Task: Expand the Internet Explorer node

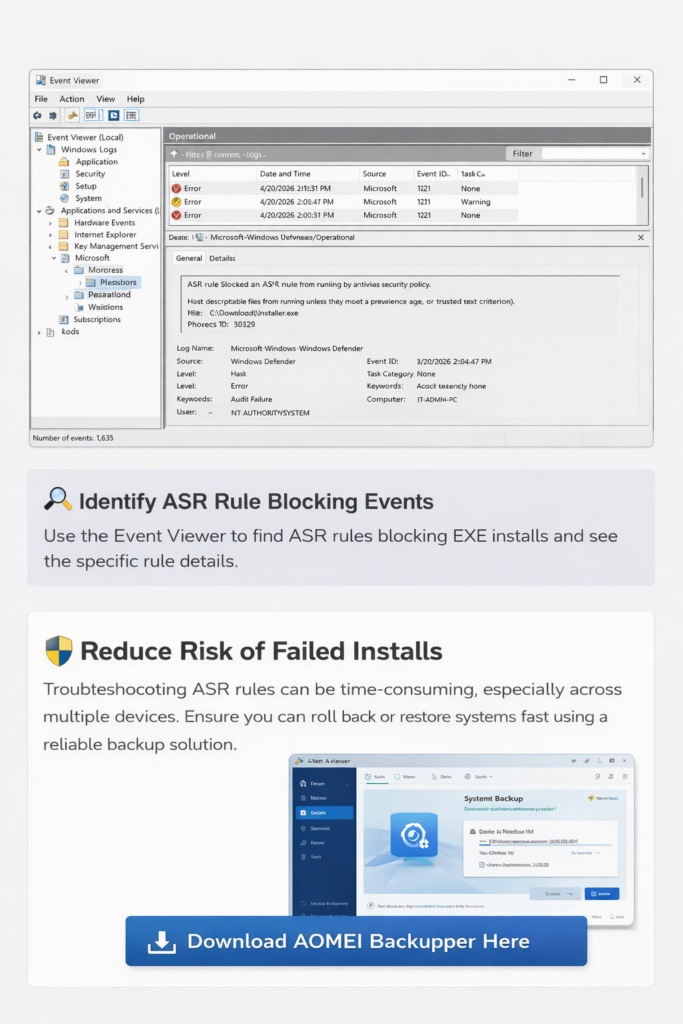Action: pos(51,235)
